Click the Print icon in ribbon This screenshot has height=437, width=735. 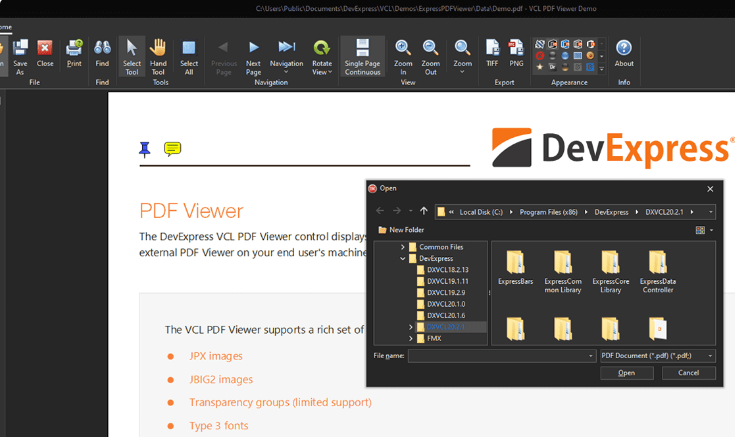click(74, 48)
